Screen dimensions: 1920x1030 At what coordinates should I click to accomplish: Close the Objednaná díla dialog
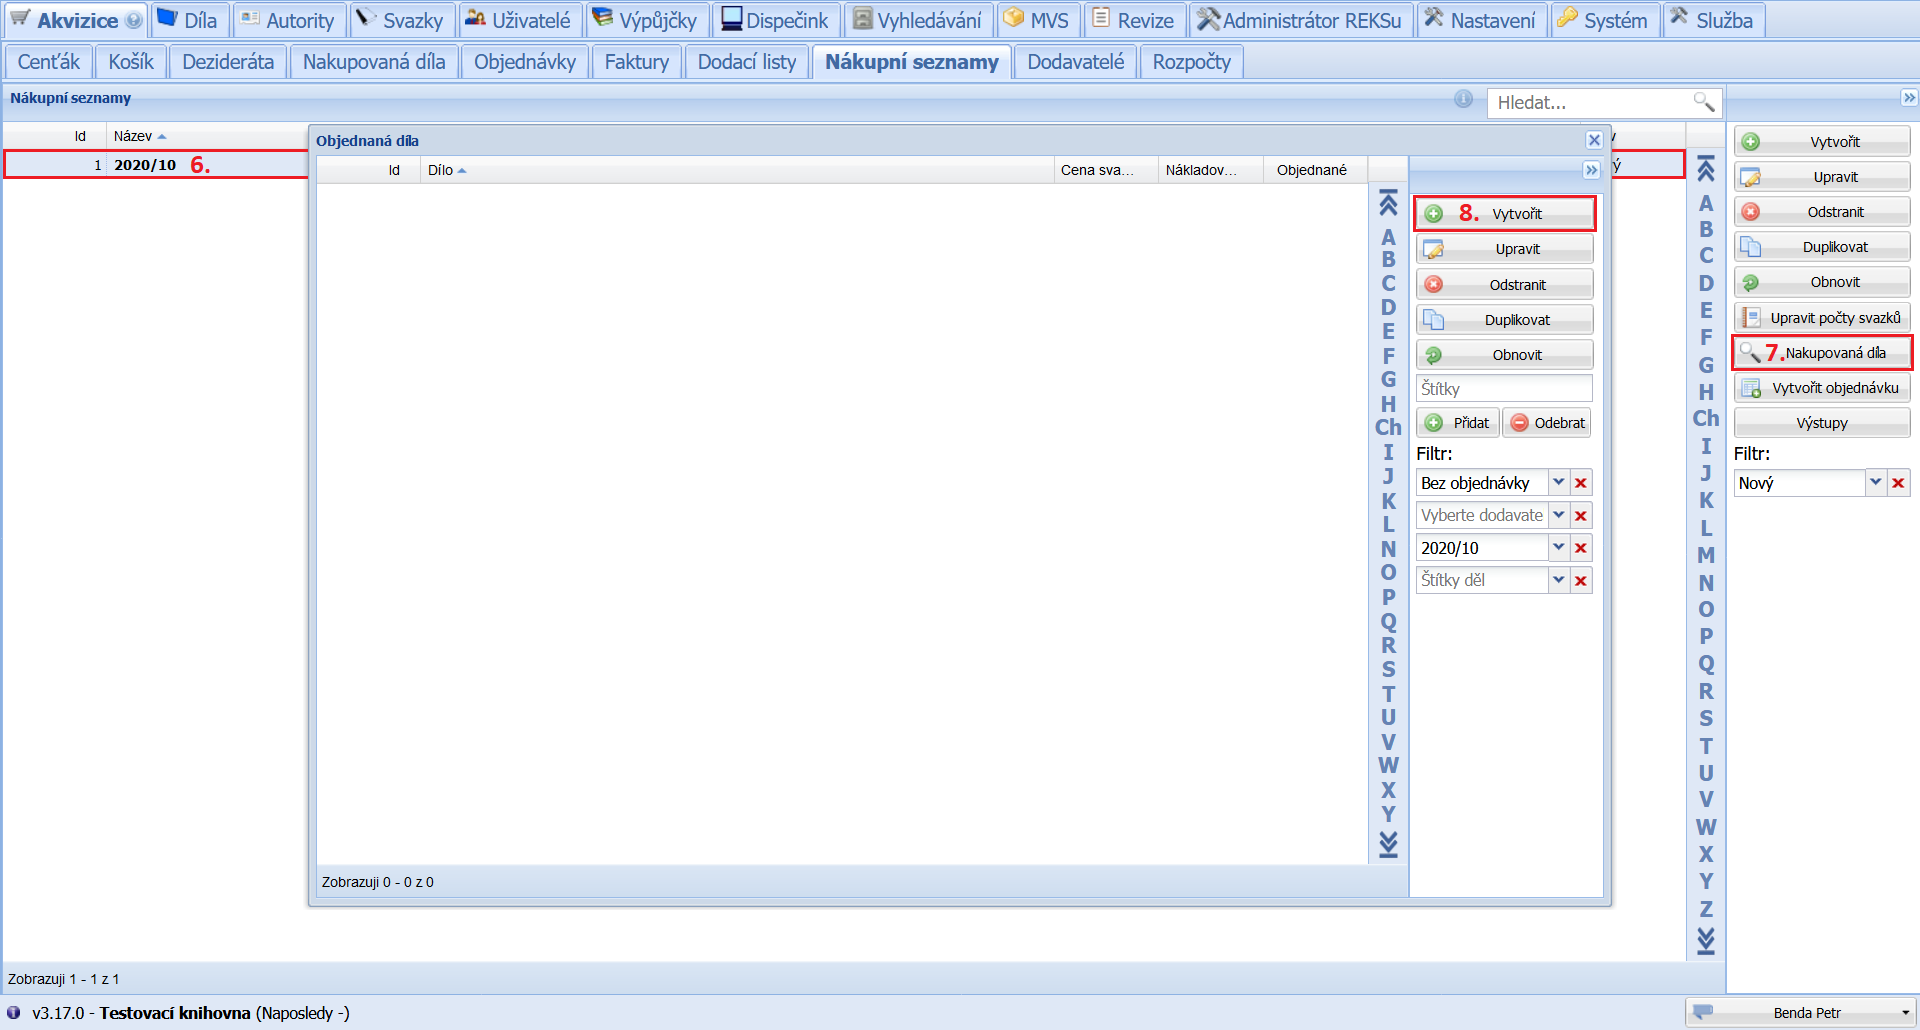tap(1594, 140)
